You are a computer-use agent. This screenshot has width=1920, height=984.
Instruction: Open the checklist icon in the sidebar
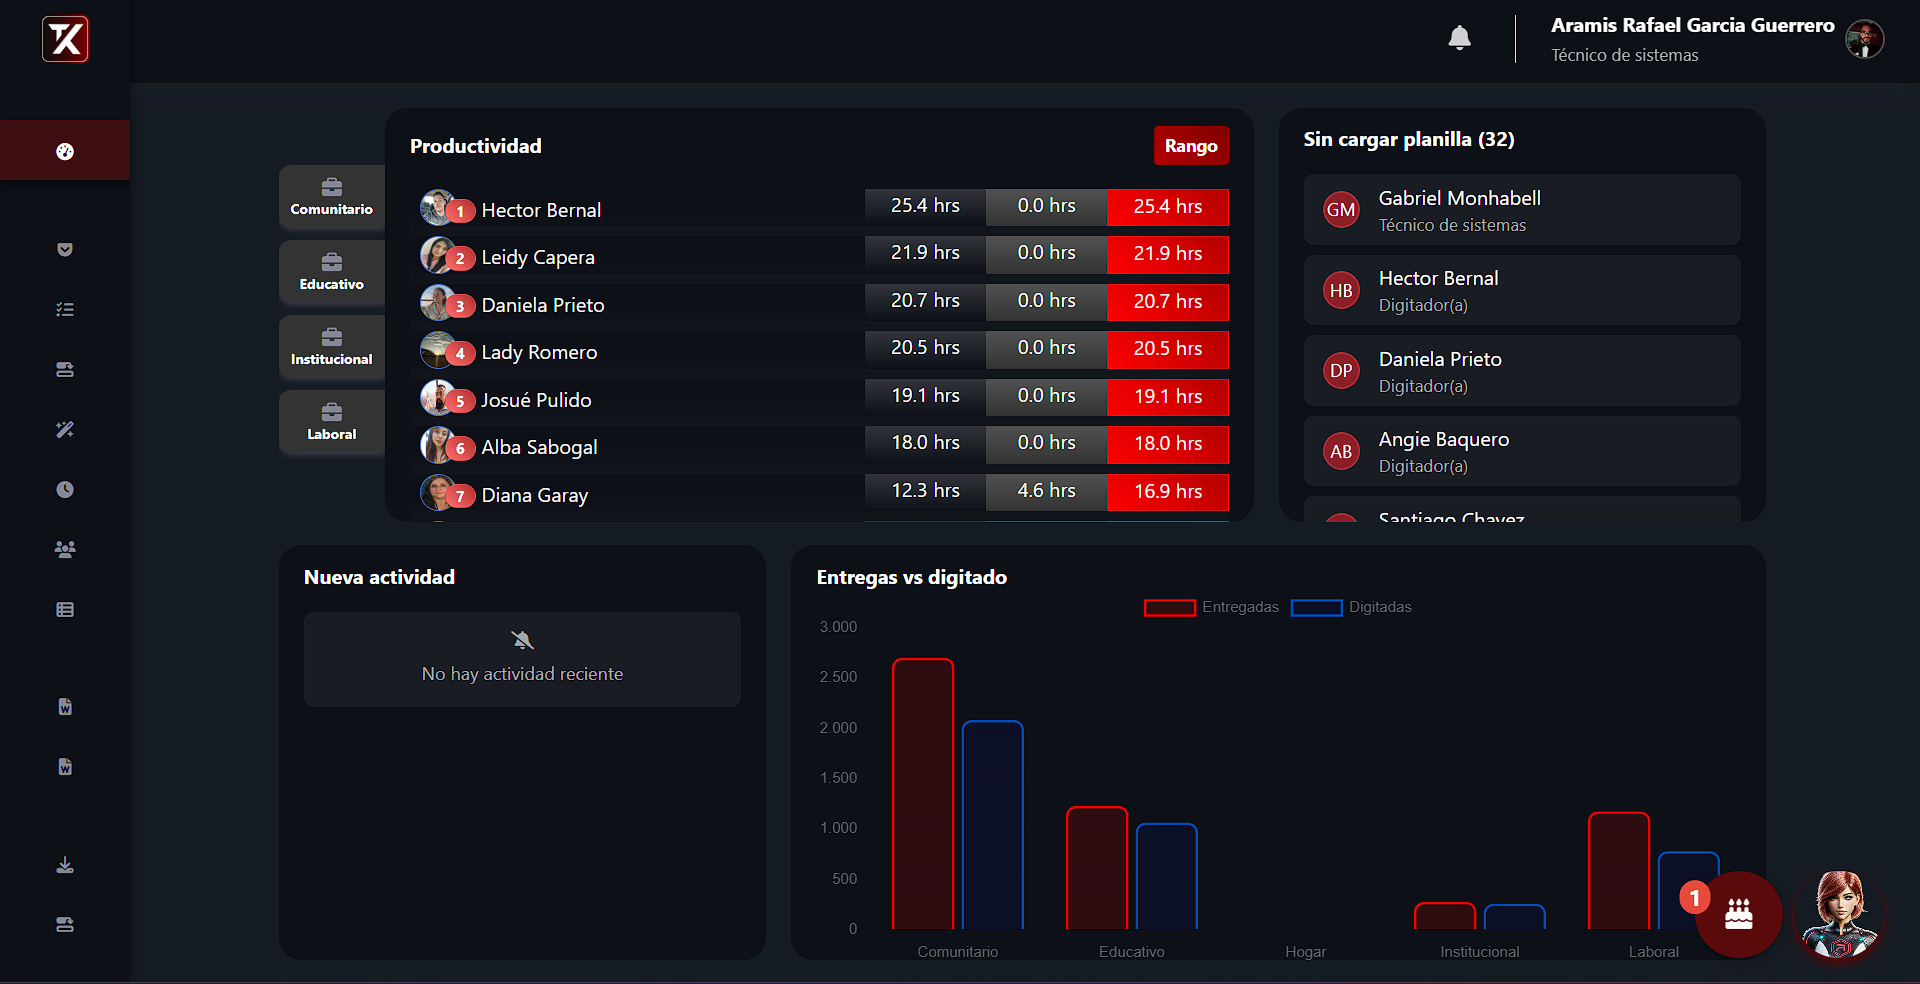click(65, 310)
